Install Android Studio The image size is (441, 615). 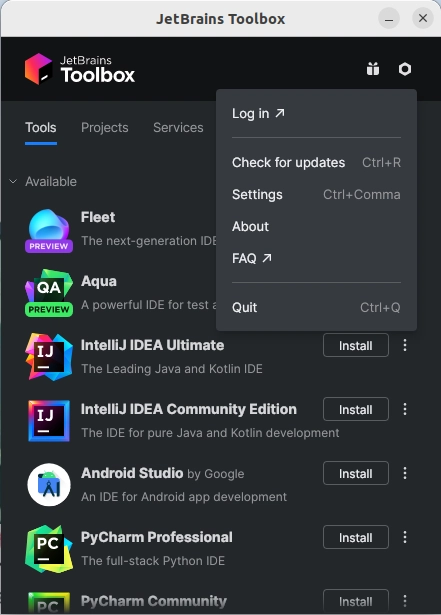tap(356, 473)
